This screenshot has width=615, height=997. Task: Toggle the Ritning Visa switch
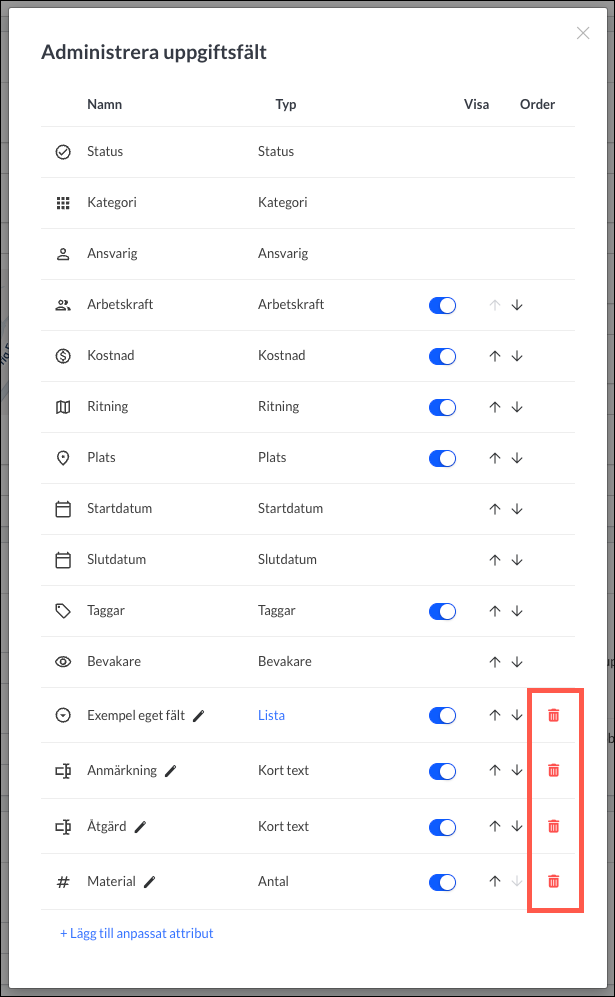click(443, 407)
